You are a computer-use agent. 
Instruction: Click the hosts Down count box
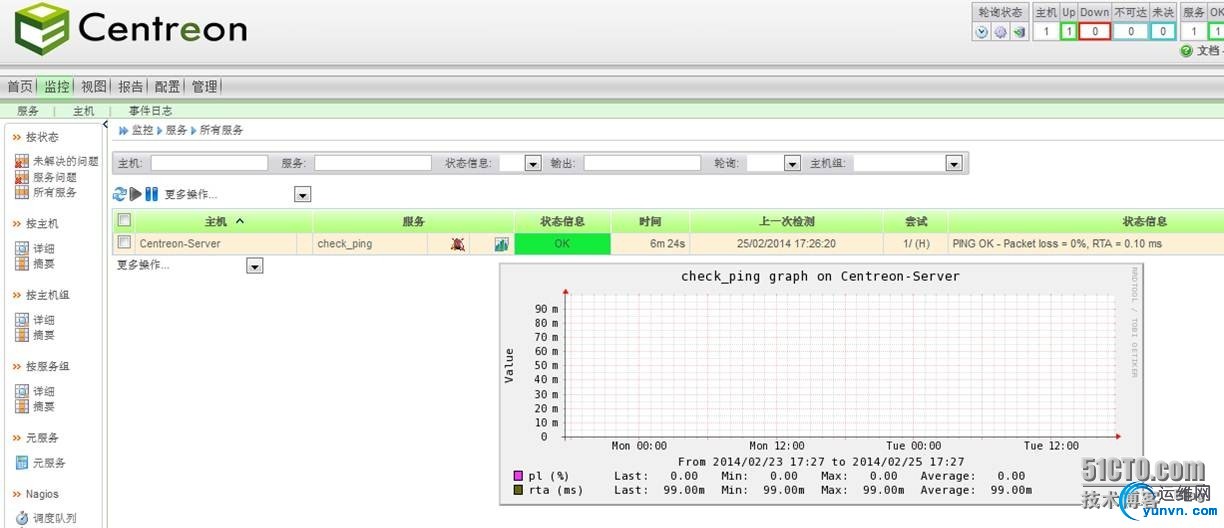[1095, 31]
